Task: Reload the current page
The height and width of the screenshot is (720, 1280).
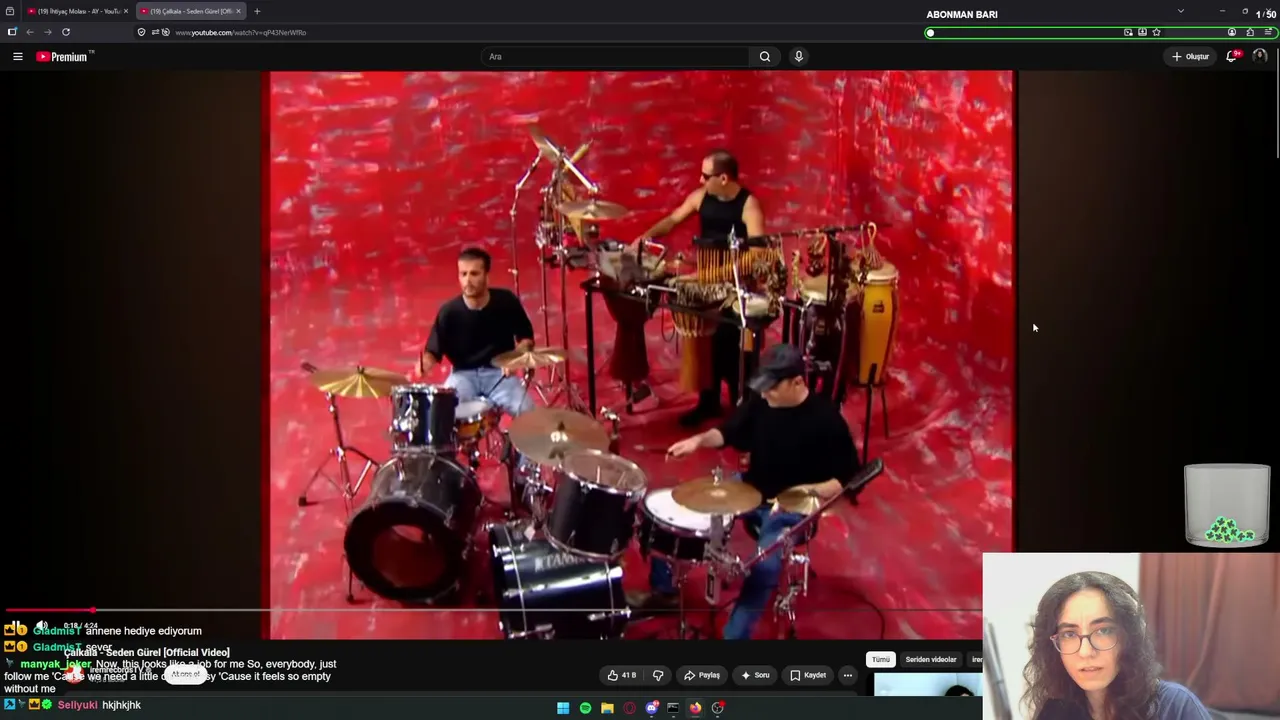Action: (x=66, y=32)
